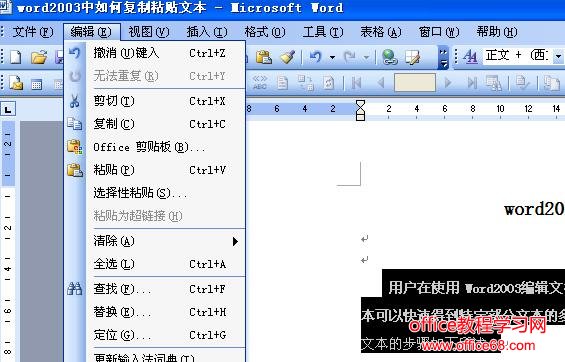565x362 pixels.
Task: Click the next record arrow icon
Action: [448, 83]
